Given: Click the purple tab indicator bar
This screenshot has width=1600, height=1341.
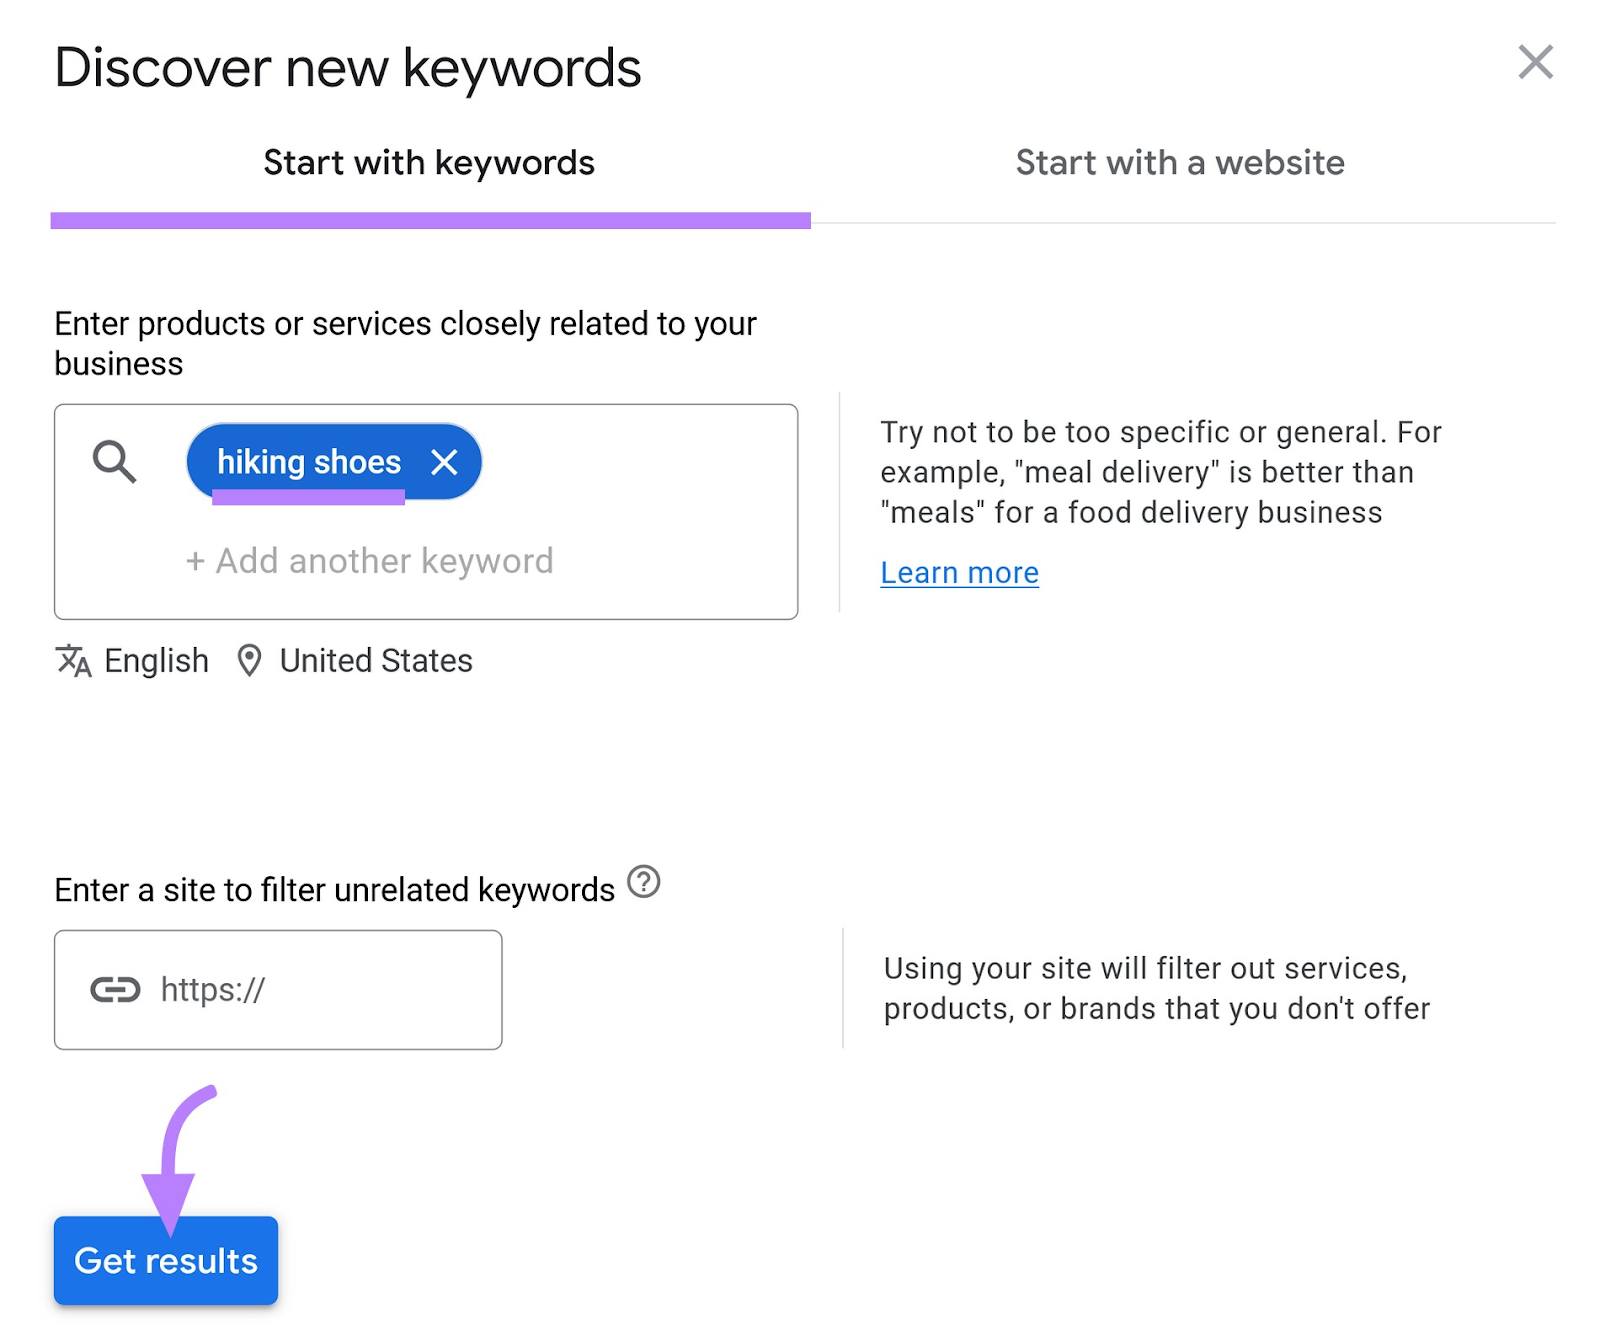Looking at the screenshot, I should [430, 218].
